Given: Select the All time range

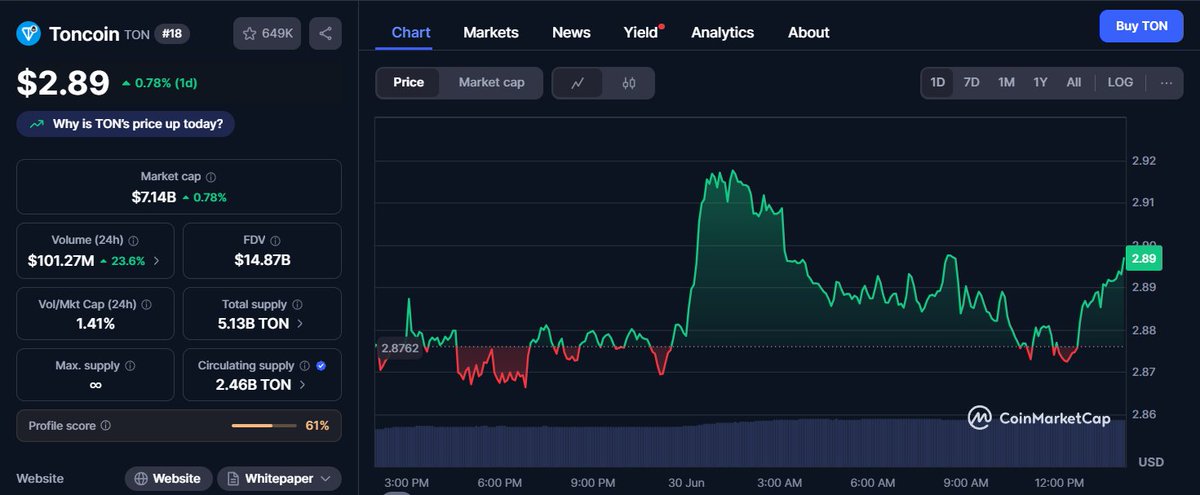Looking at the screenshot, I should [x=1073, y=82].
